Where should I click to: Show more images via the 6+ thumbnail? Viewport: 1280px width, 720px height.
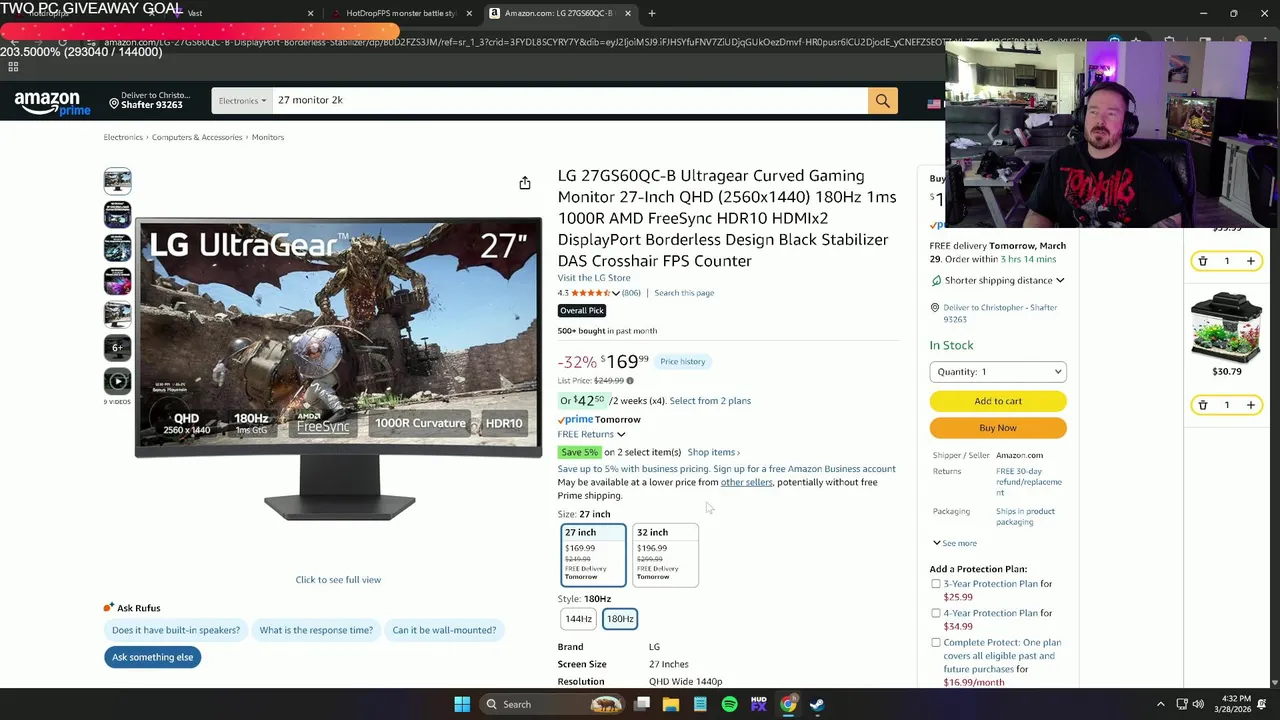click(117, 348)
